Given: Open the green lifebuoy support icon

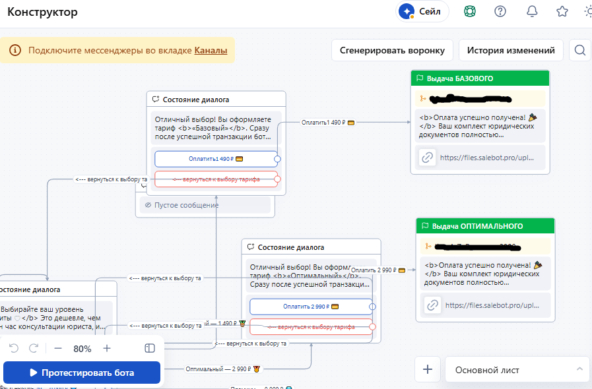Looking at the screenshot, I should 470,12.
